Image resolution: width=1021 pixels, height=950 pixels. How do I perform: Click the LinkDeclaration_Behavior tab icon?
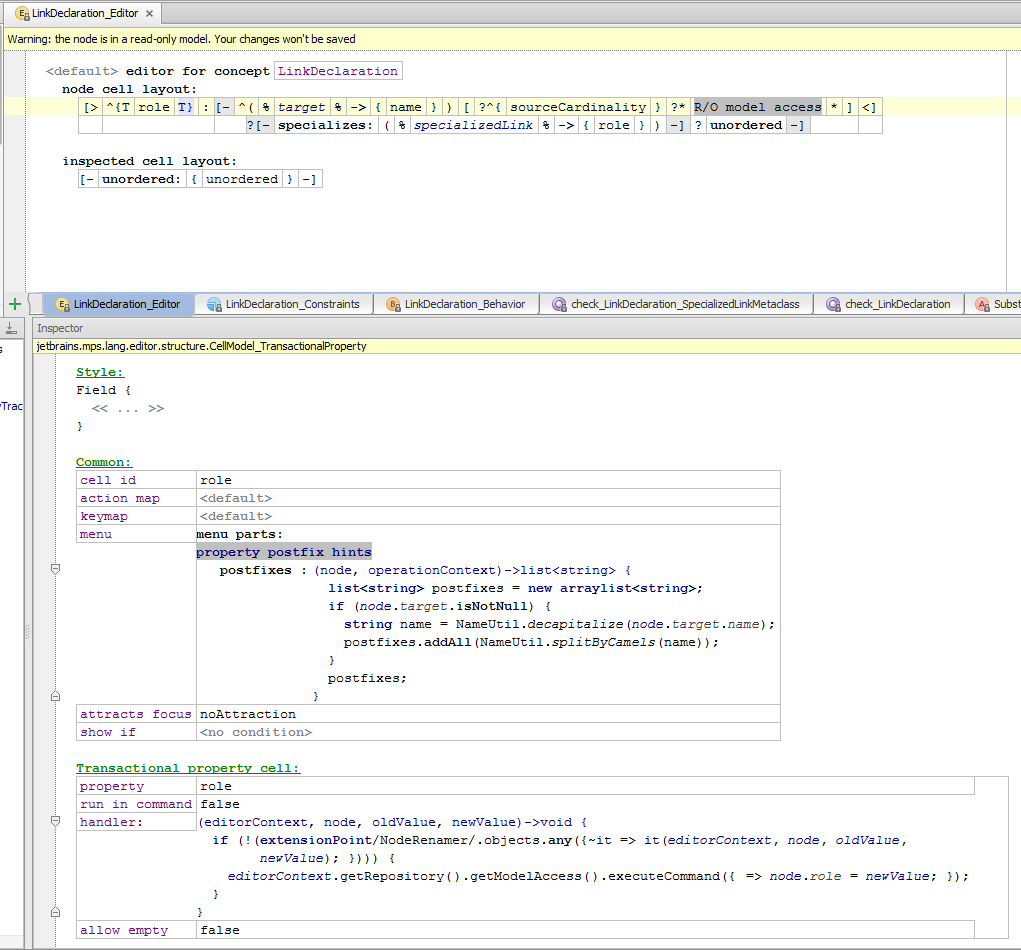point(393,305)
